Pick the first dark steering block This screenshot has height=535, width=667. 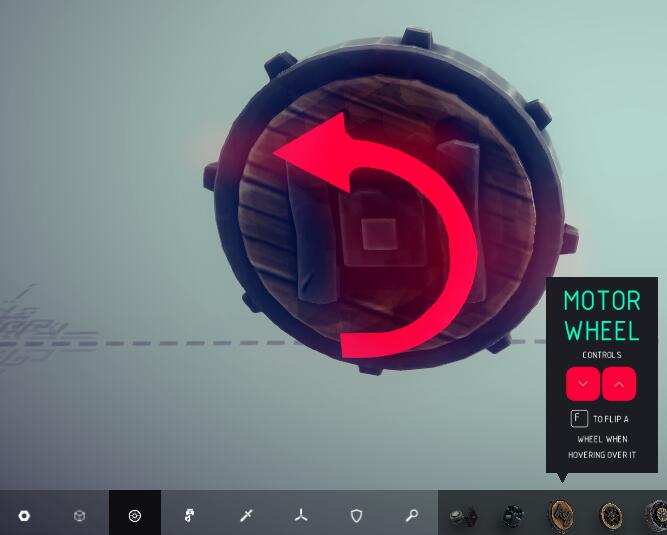[462, 516]
